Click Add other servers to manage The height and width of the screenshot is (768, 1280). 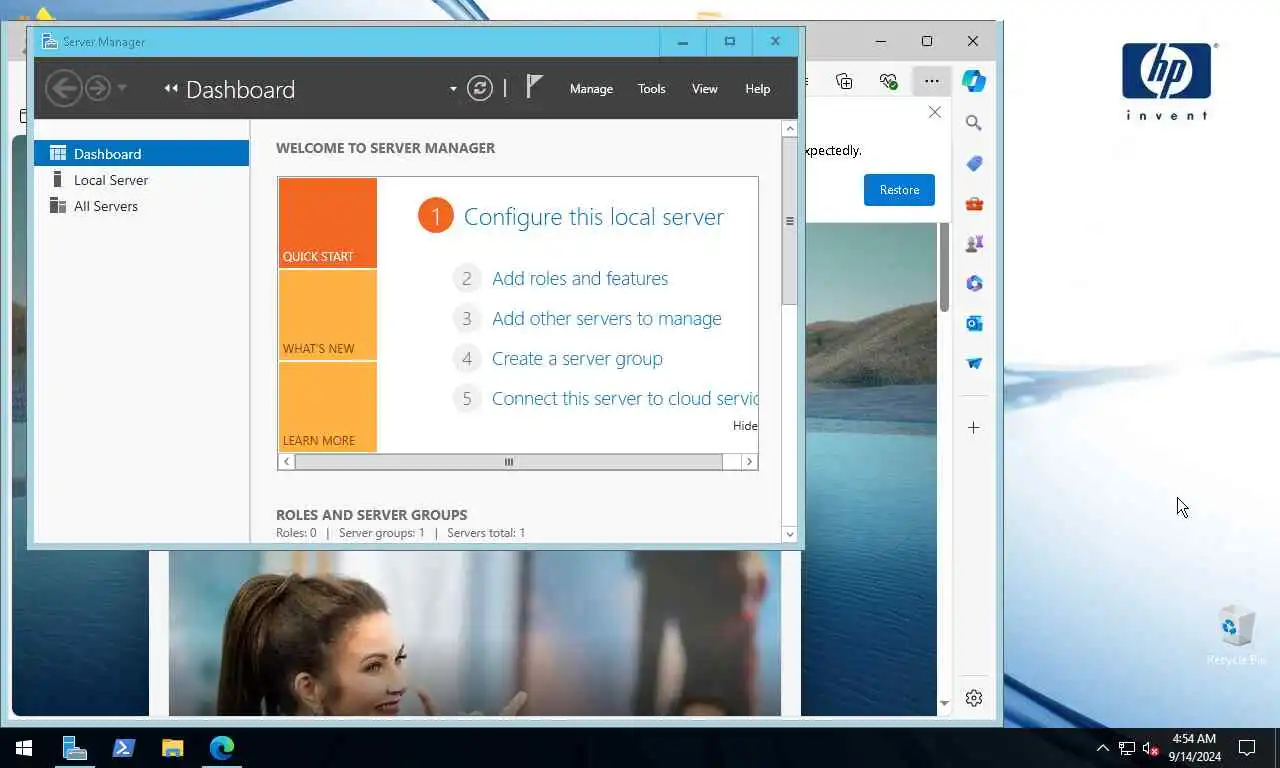(x=606, y=318)
